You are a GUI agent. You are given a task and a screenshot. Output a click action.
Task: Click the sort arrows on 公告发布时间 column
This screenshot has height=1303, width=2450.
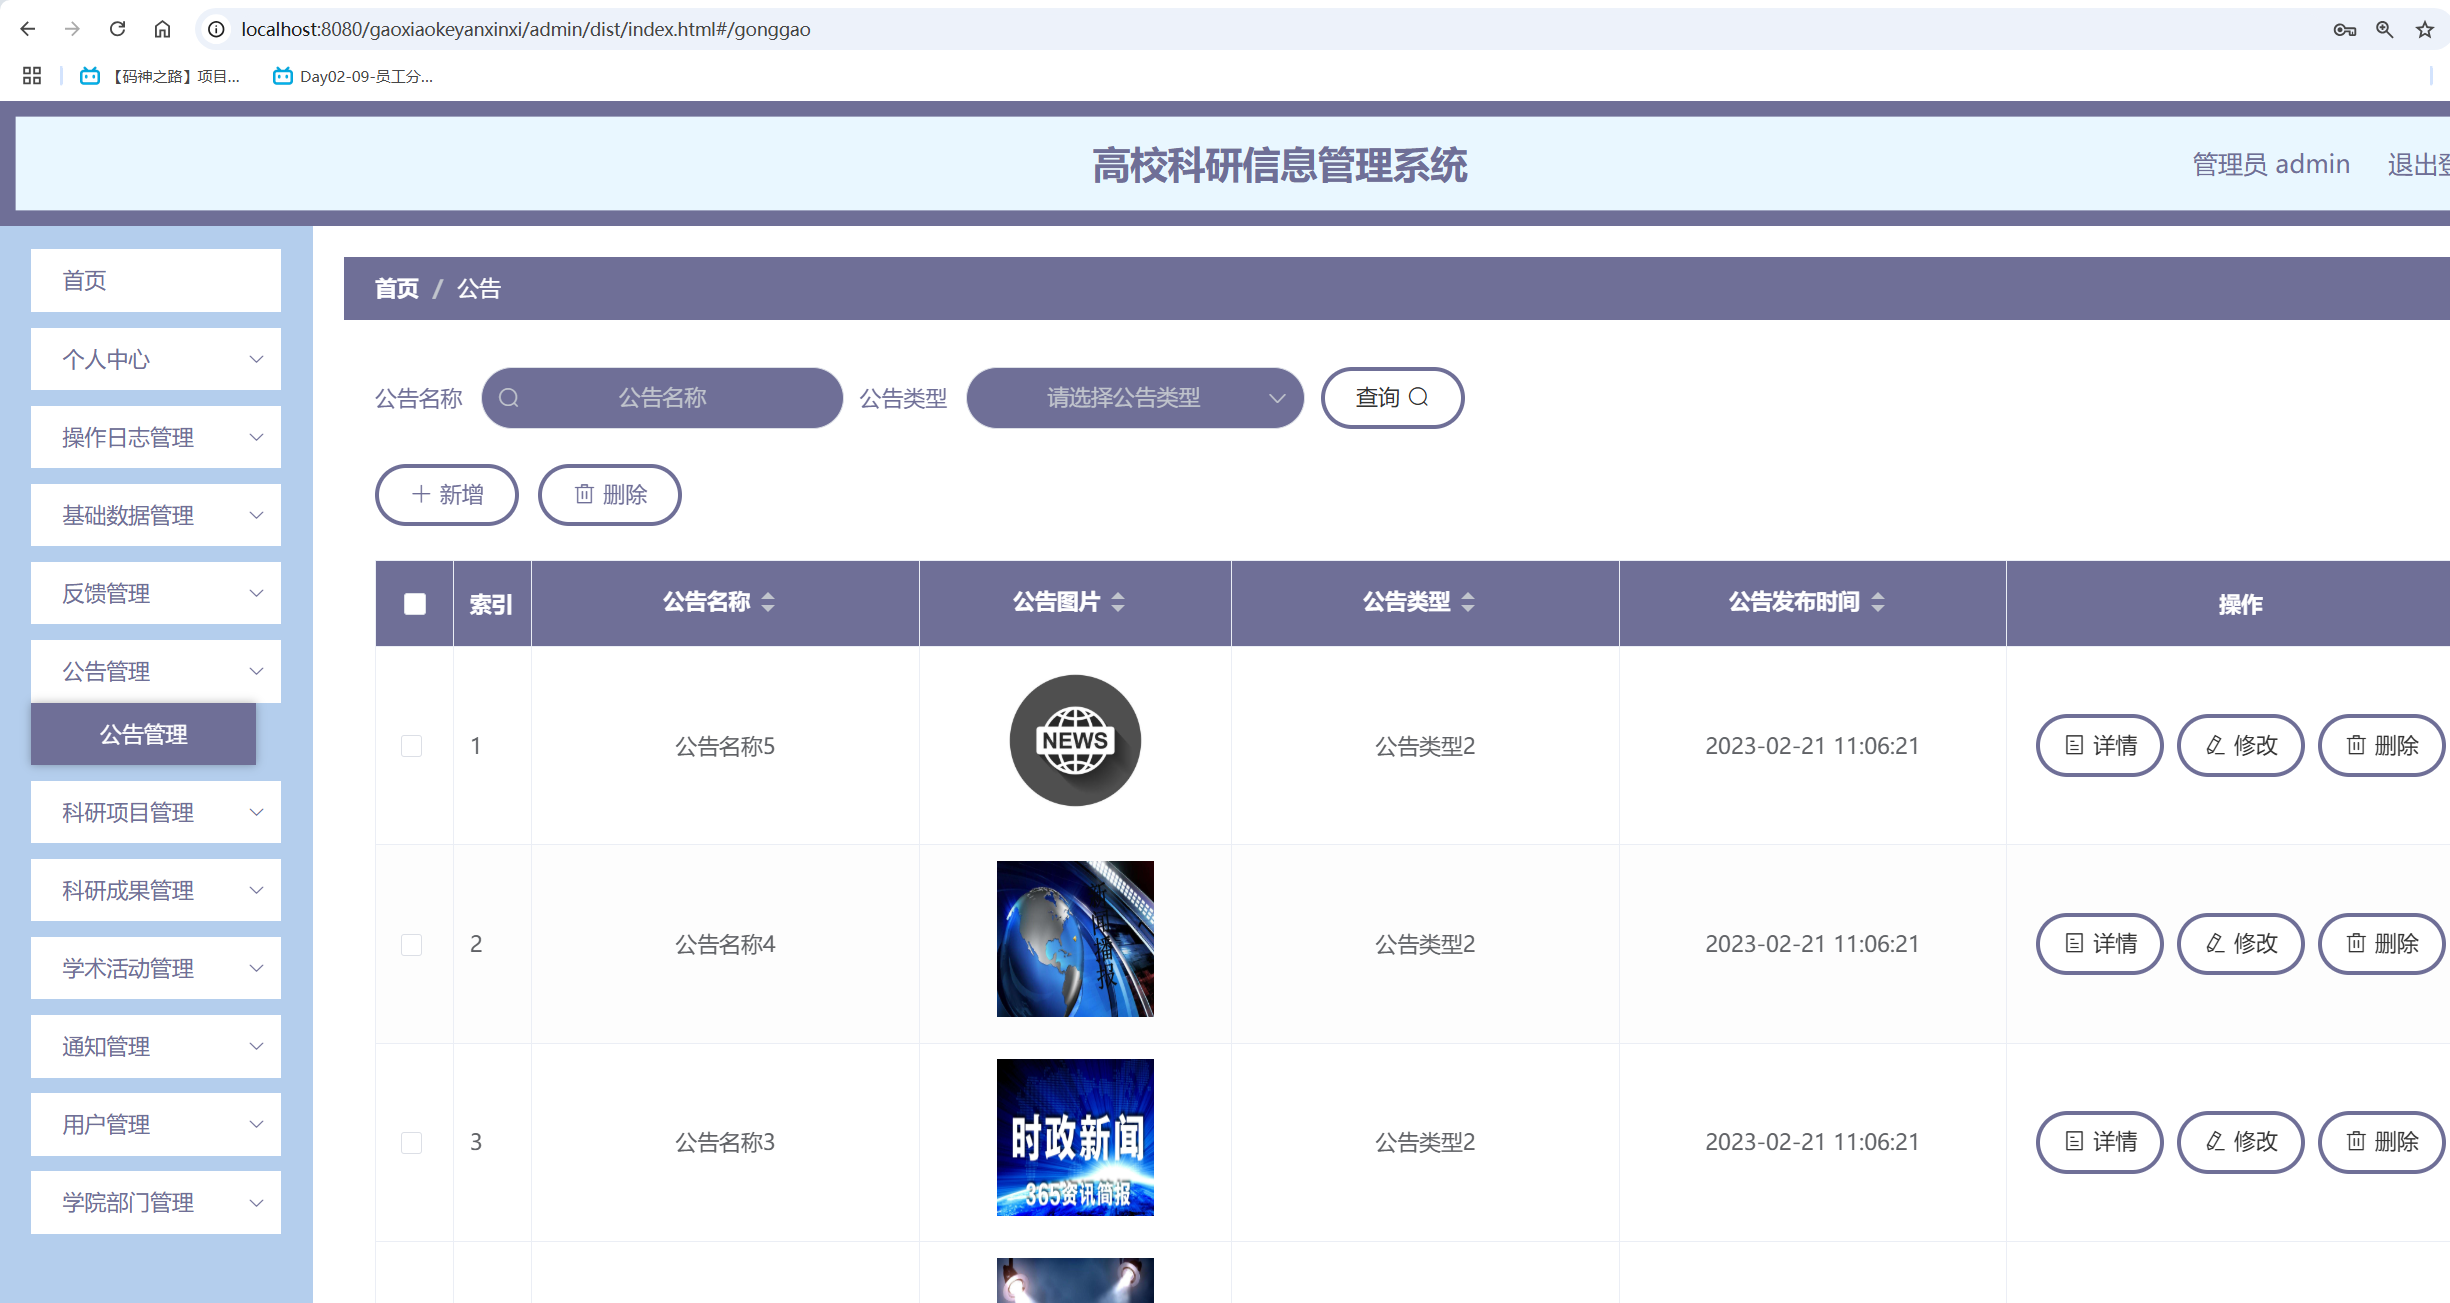pos(1878,602)
